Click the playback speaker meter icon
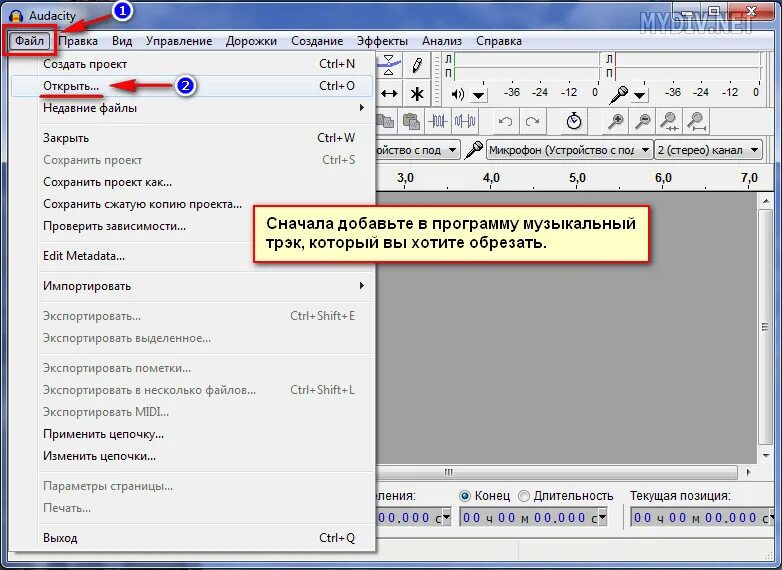The height and width of the screenshot is (570, 782). (x=457, y=94)
